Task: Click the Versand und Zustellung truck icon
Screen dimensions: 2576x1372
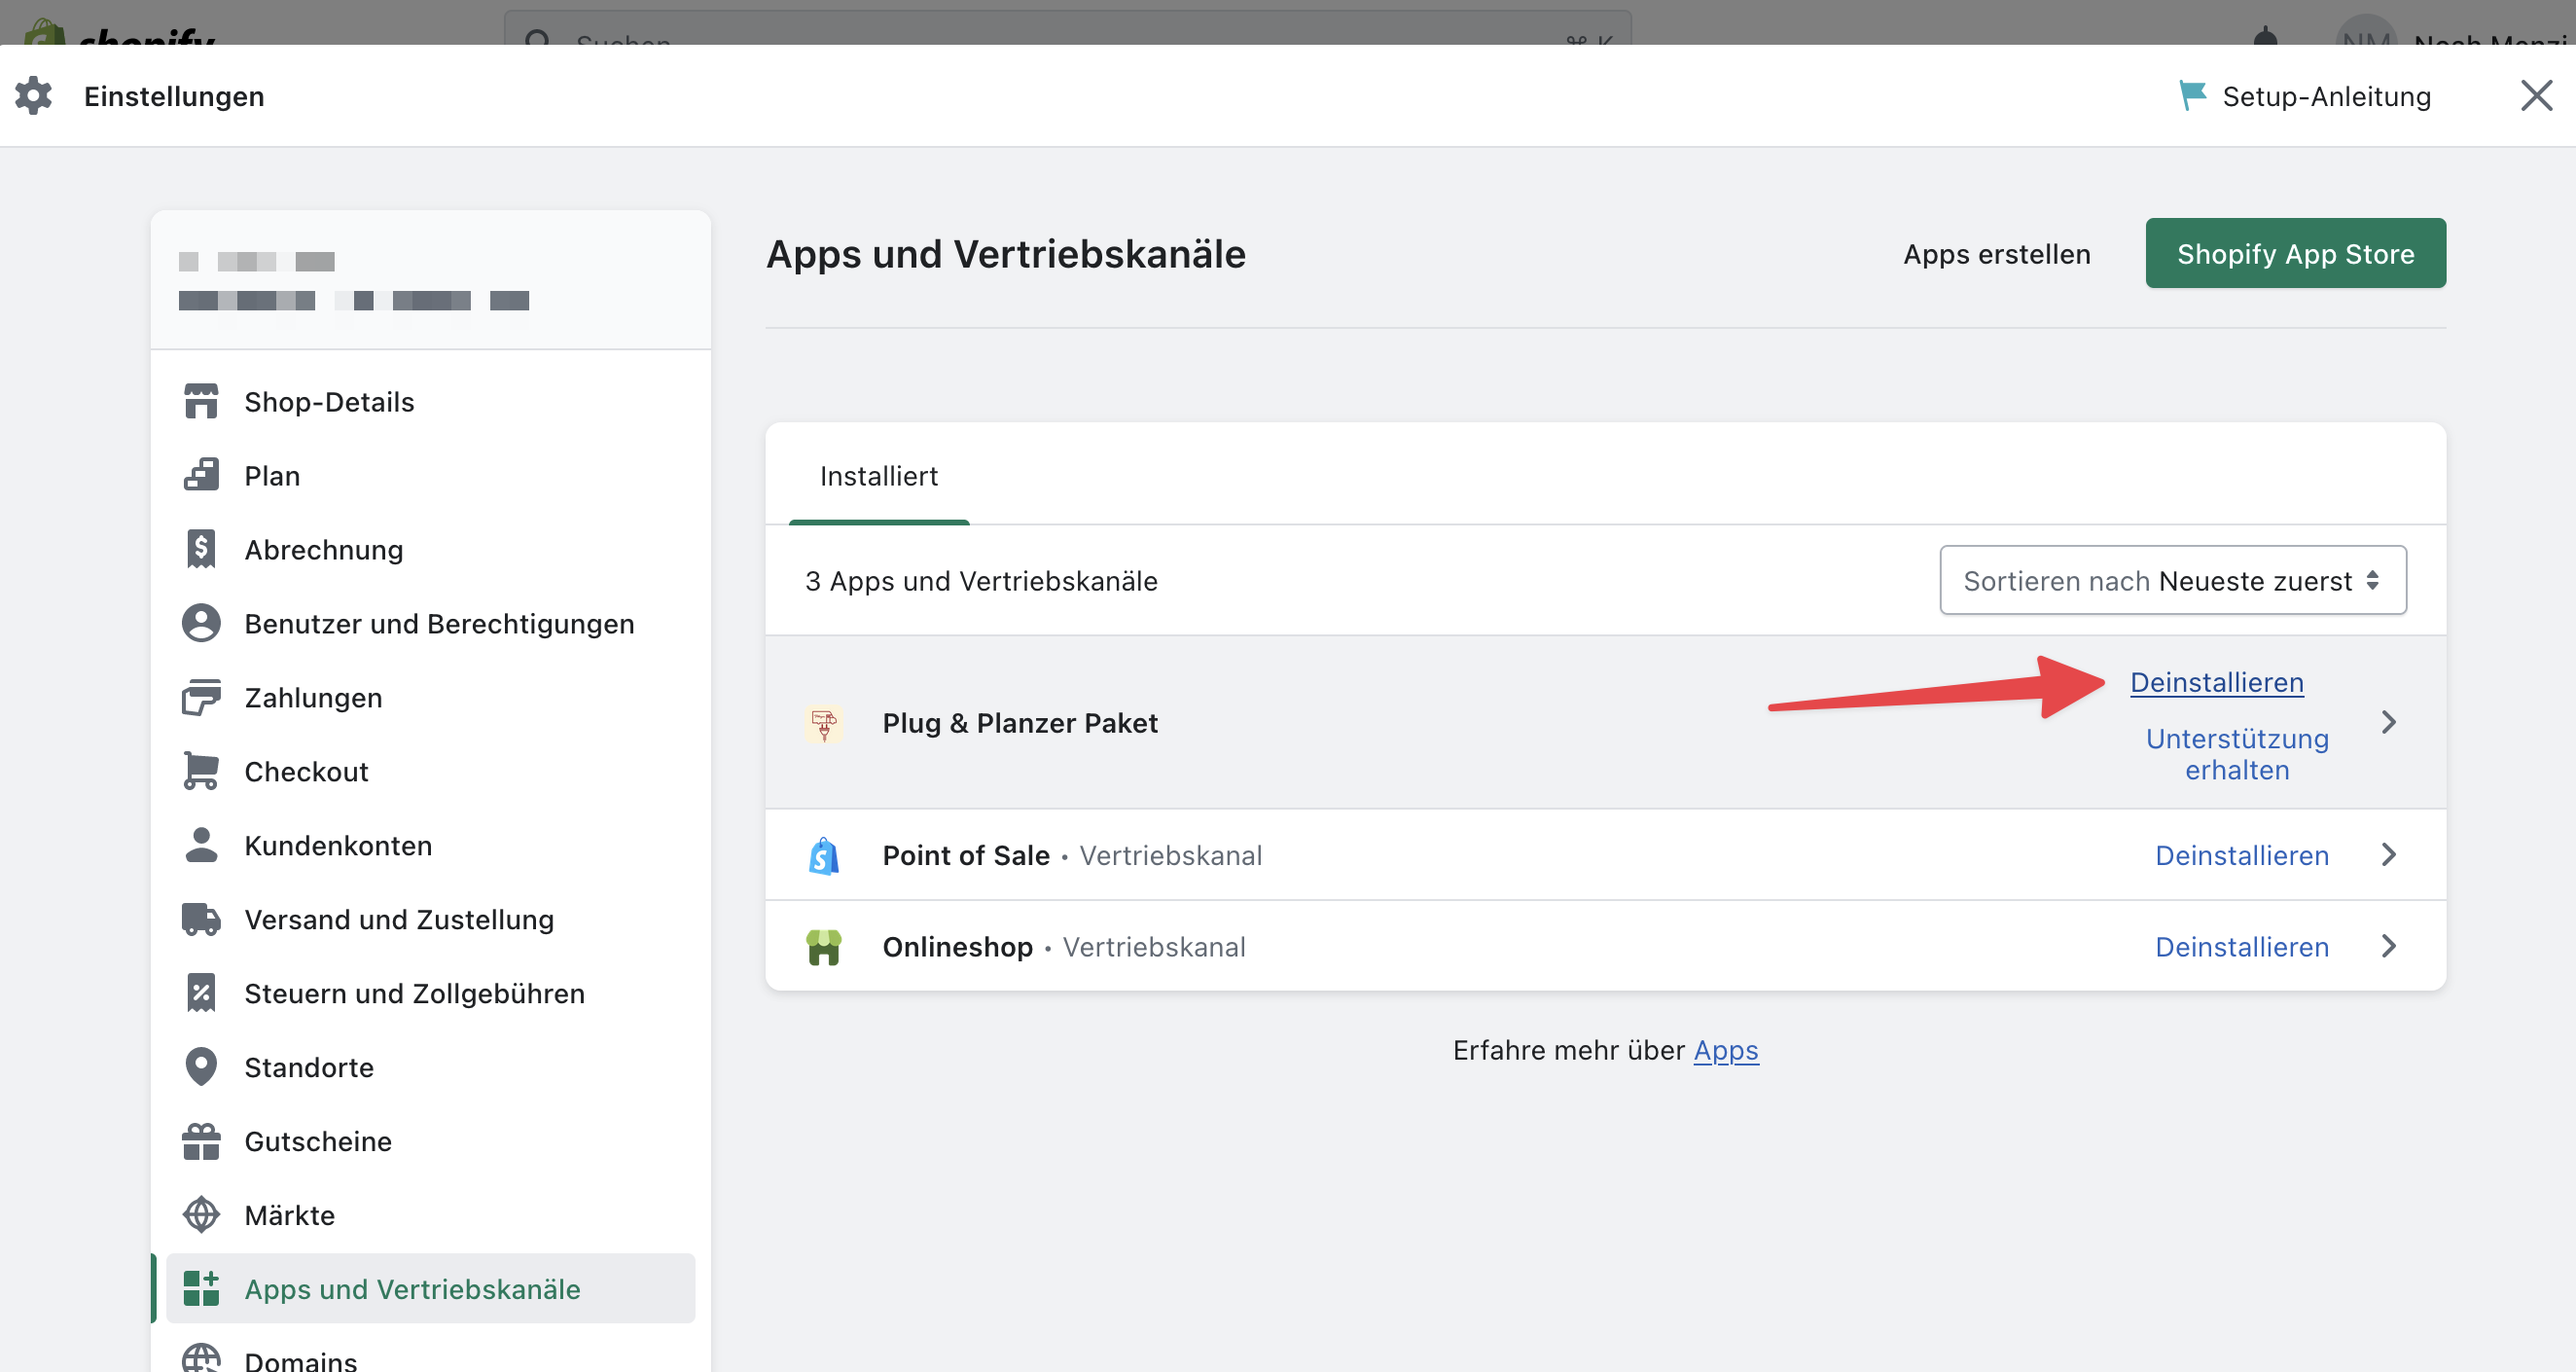Action: [201, 919]
